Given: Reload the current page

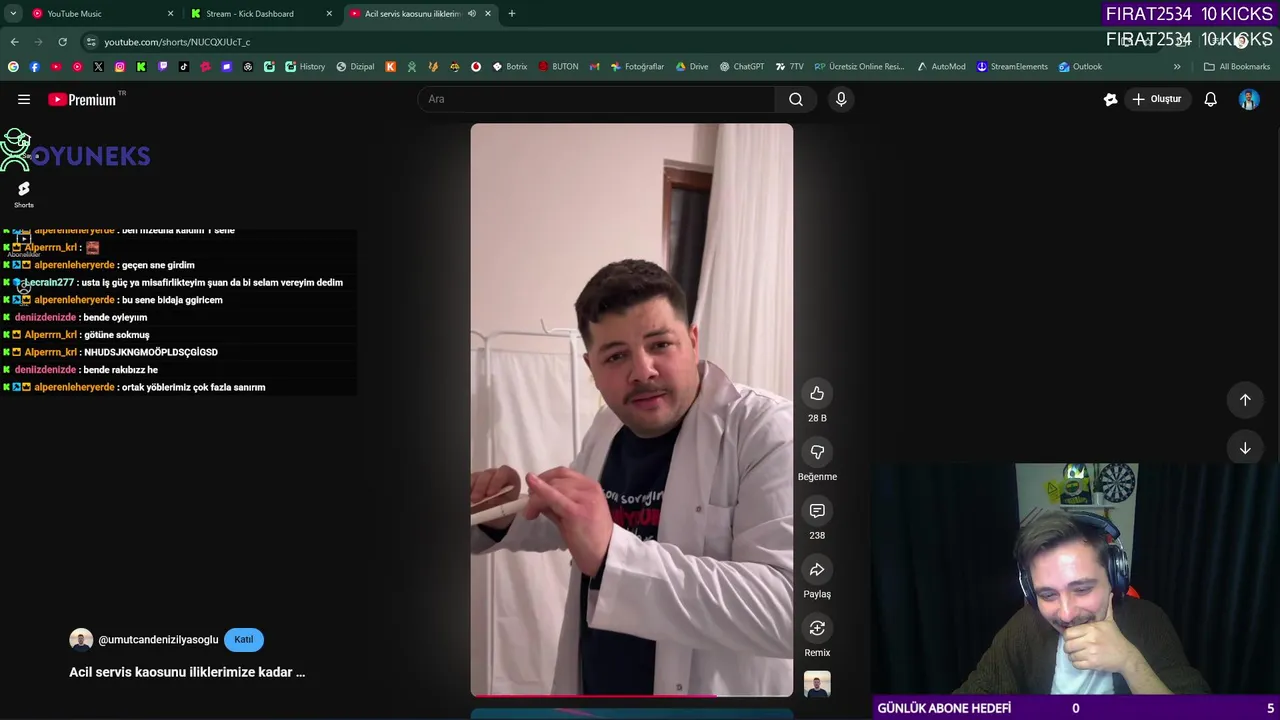Looking at the screenshot, I should (62, 42).
